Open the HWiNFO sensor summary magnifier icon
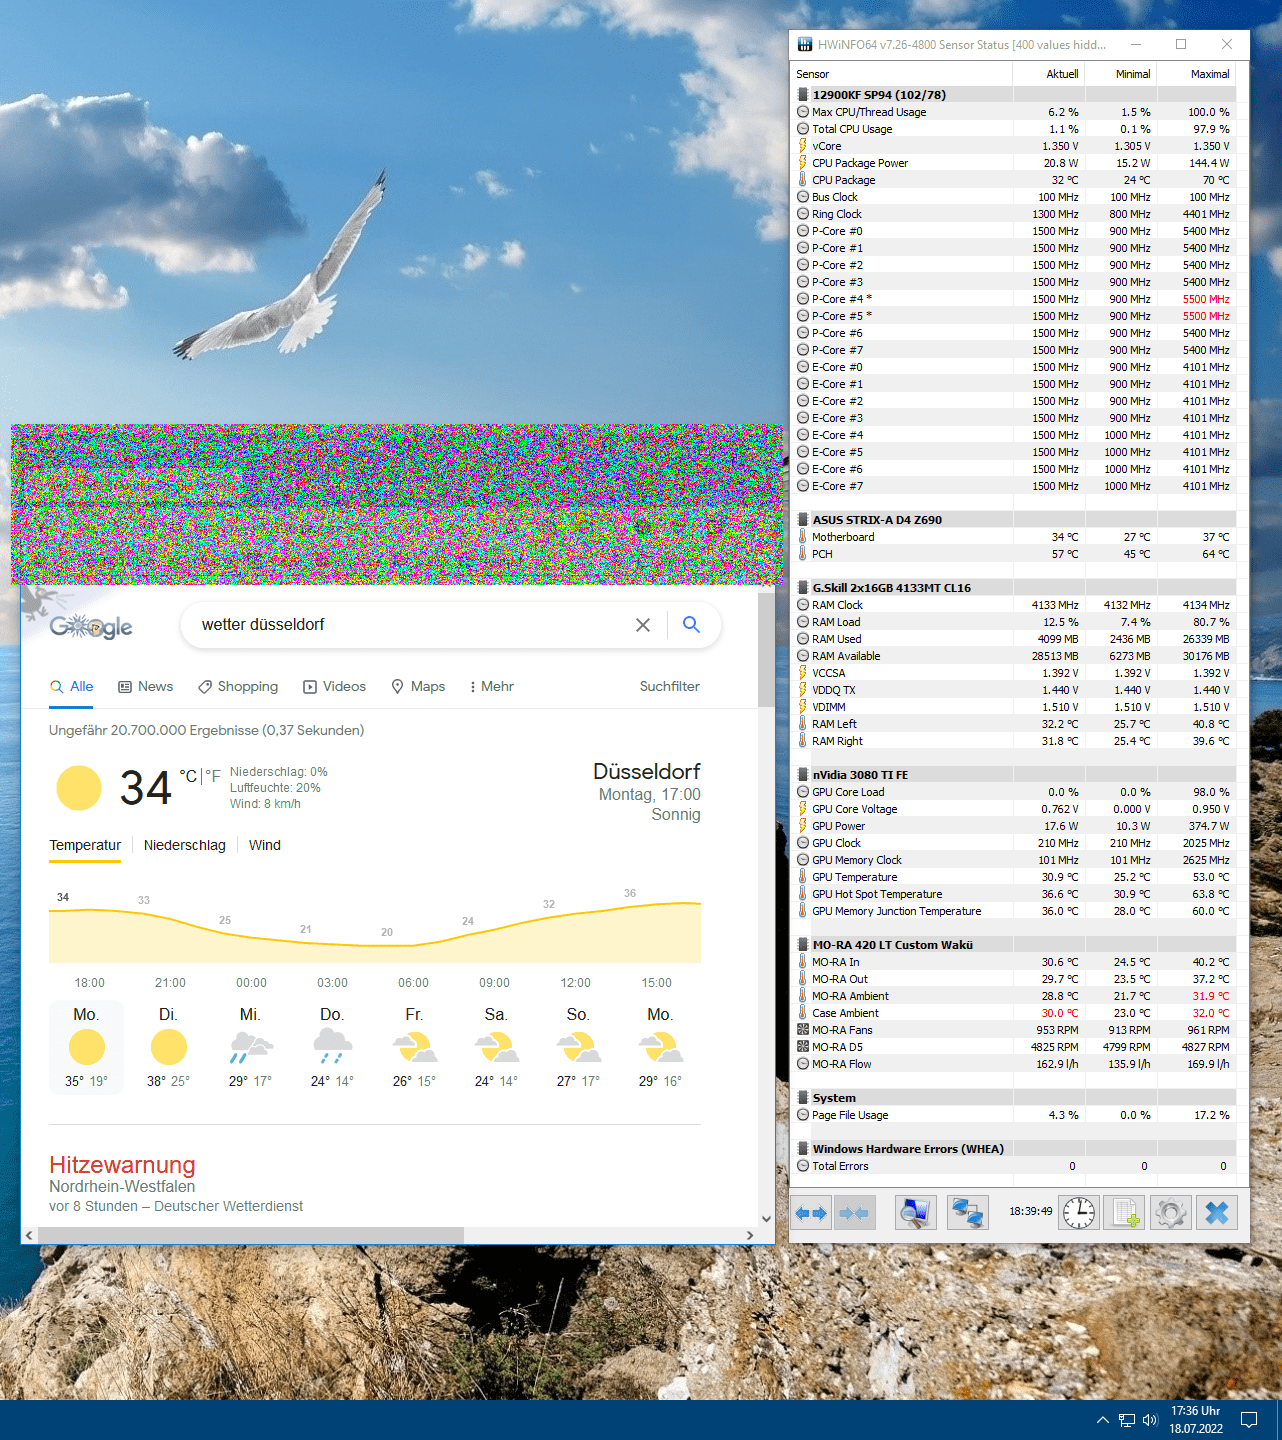 tap(915, 1213)
